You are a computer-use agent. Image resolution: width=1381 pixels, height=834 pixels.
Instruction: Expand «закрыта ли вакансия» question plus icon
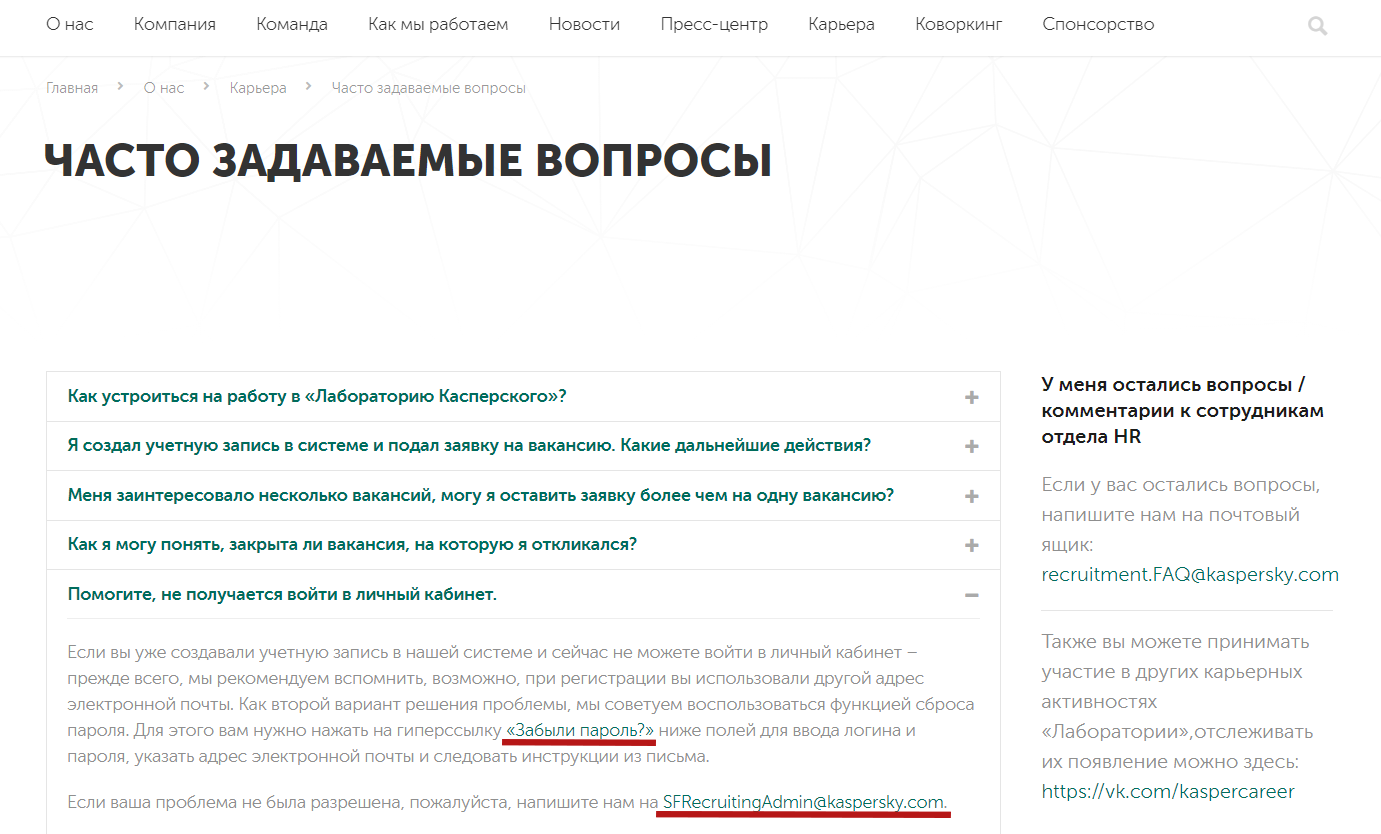(971, 545)
